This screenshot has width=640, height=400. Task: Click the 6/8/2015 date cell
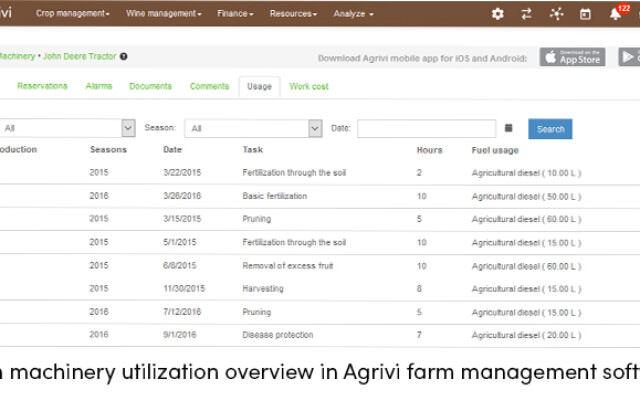[180, 266]
